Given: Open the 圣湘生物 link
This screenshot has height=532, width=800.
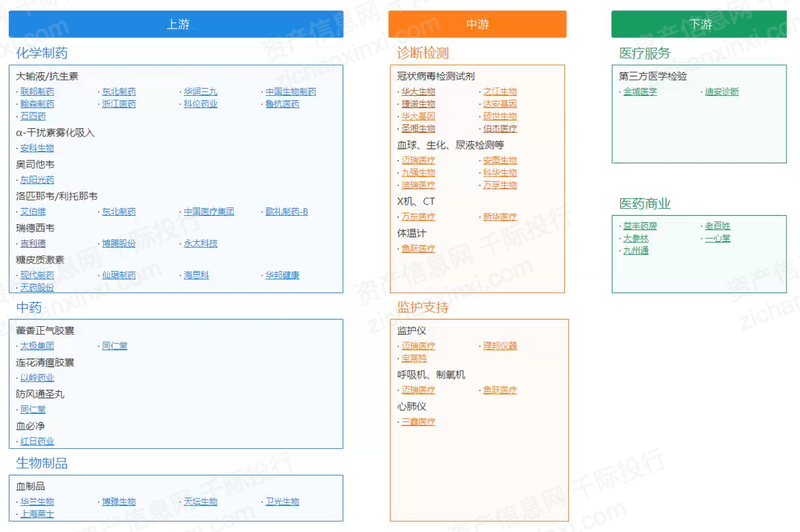Looking at the screenshot, I should (418, 129).
